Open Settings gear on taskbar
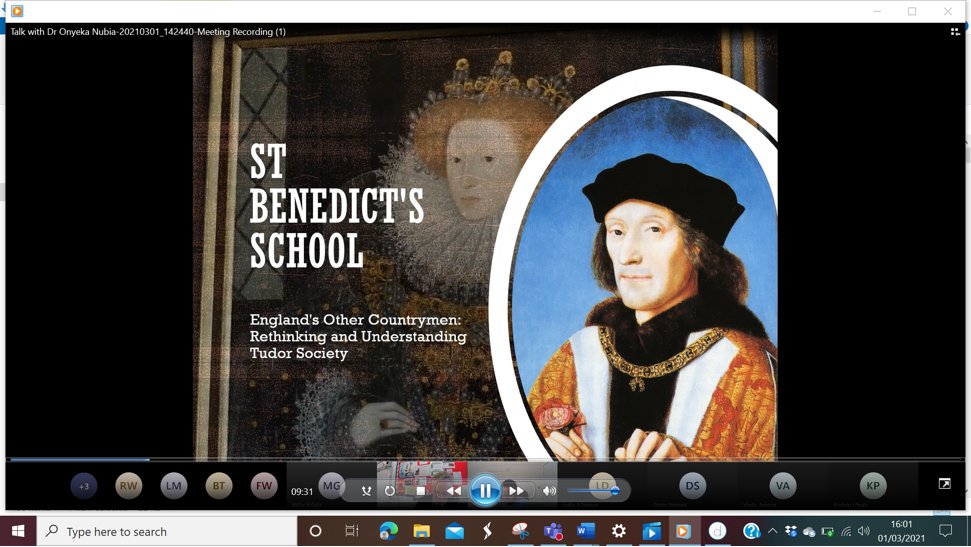Viewport: 971px width, 547px height. pos(618,532)
